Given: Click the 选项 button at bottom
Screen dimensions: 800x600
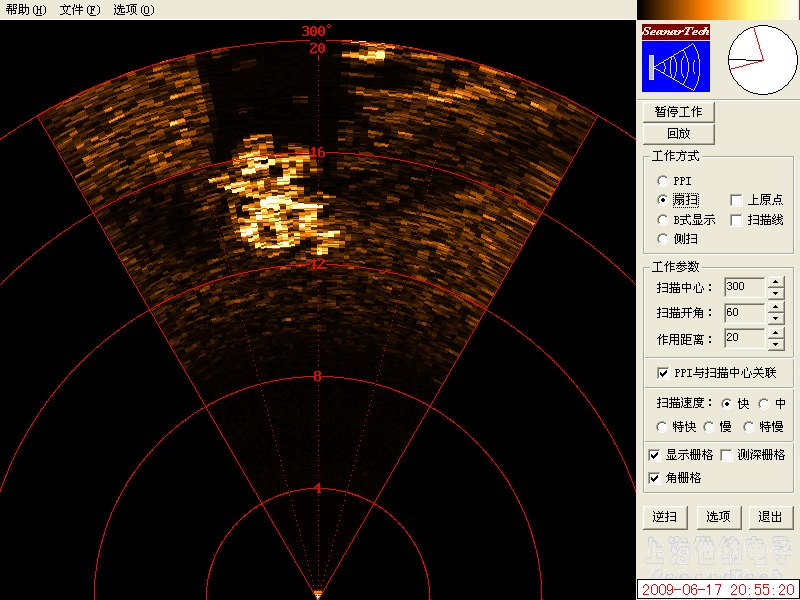Looking at the screenshot, I should pyautogui.click(x=718, y=517).
